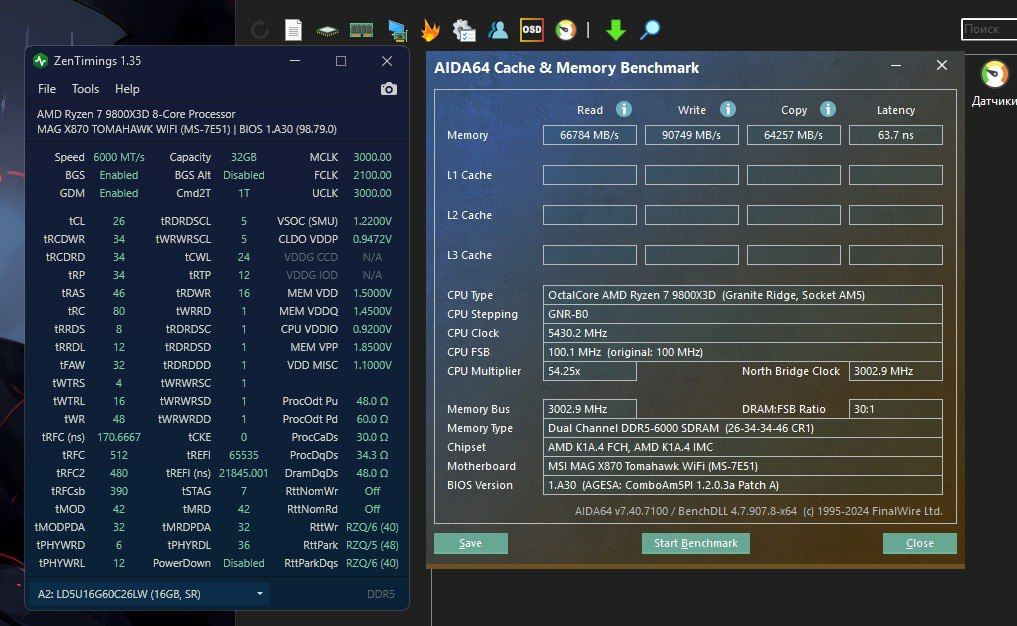This screenshot has height=626, width=1017.
Task: Minimize the AIDA64 benchmark window
Action: click(896, 66)
